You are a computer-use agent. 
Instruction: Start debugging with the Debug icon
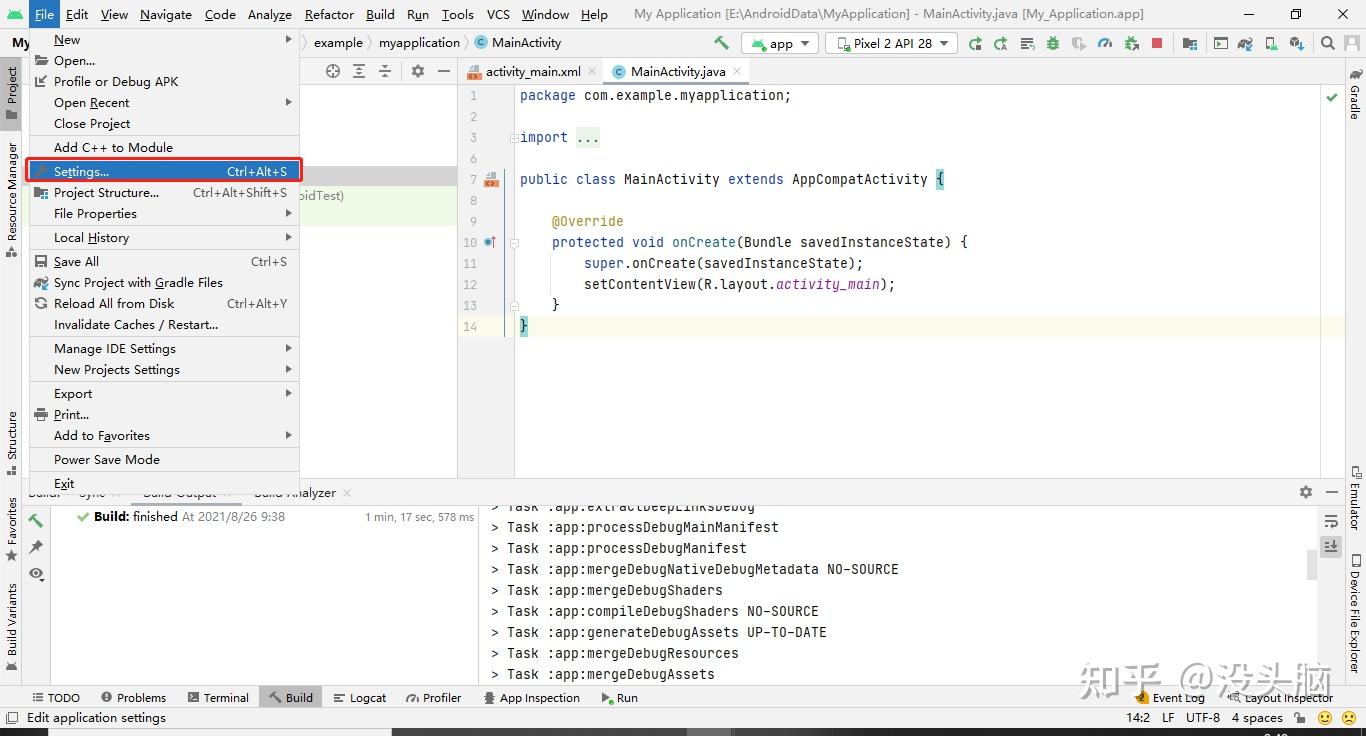click(x=1053, y=43)
